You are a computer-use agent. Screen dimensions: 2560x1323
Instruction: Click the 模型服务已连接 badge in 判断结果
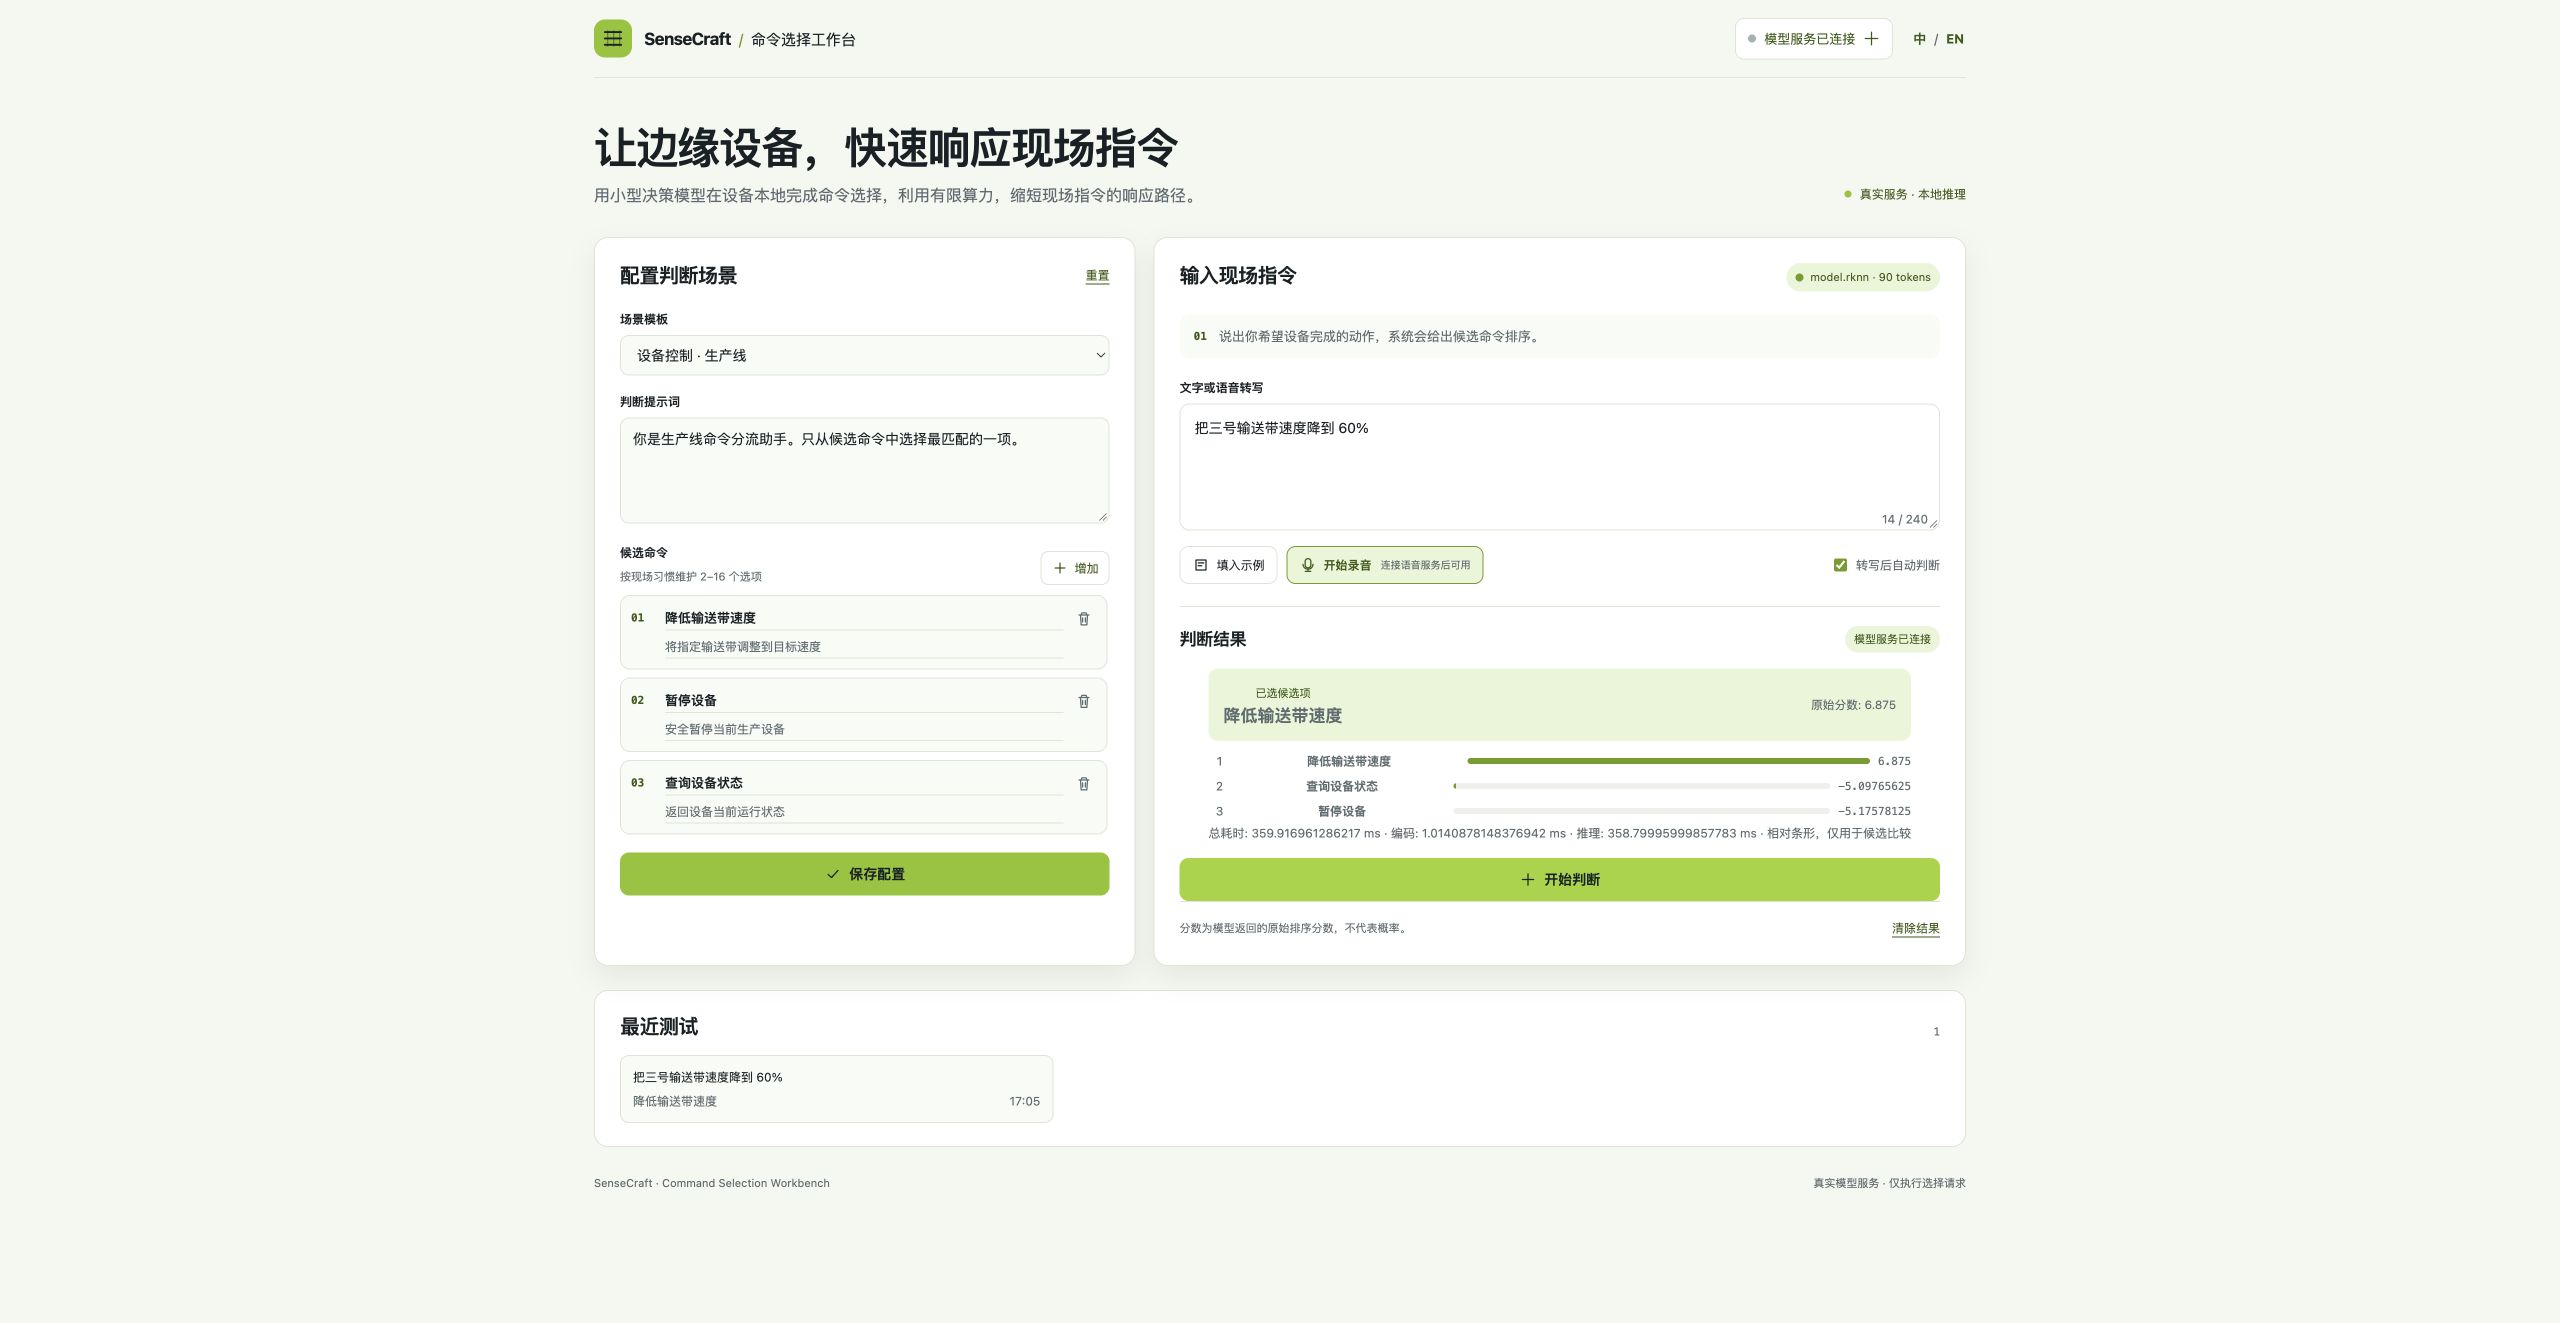click(x=1892, y=639)
